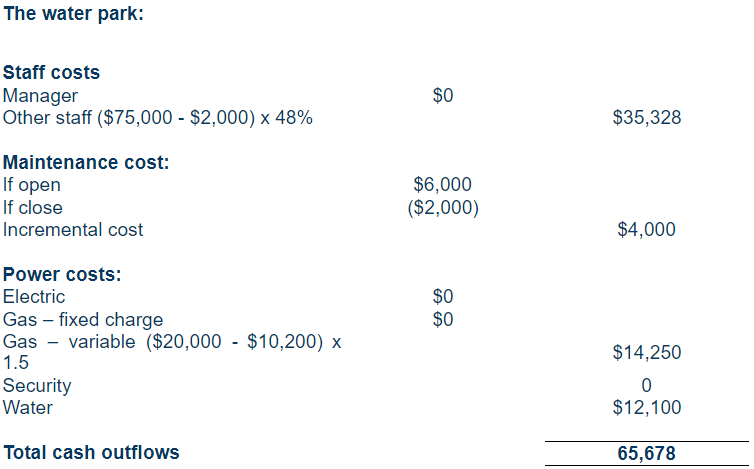Click the 'If close' ($2,000) value
Viewport: 754px width, 469px height.
coord(443,207)
